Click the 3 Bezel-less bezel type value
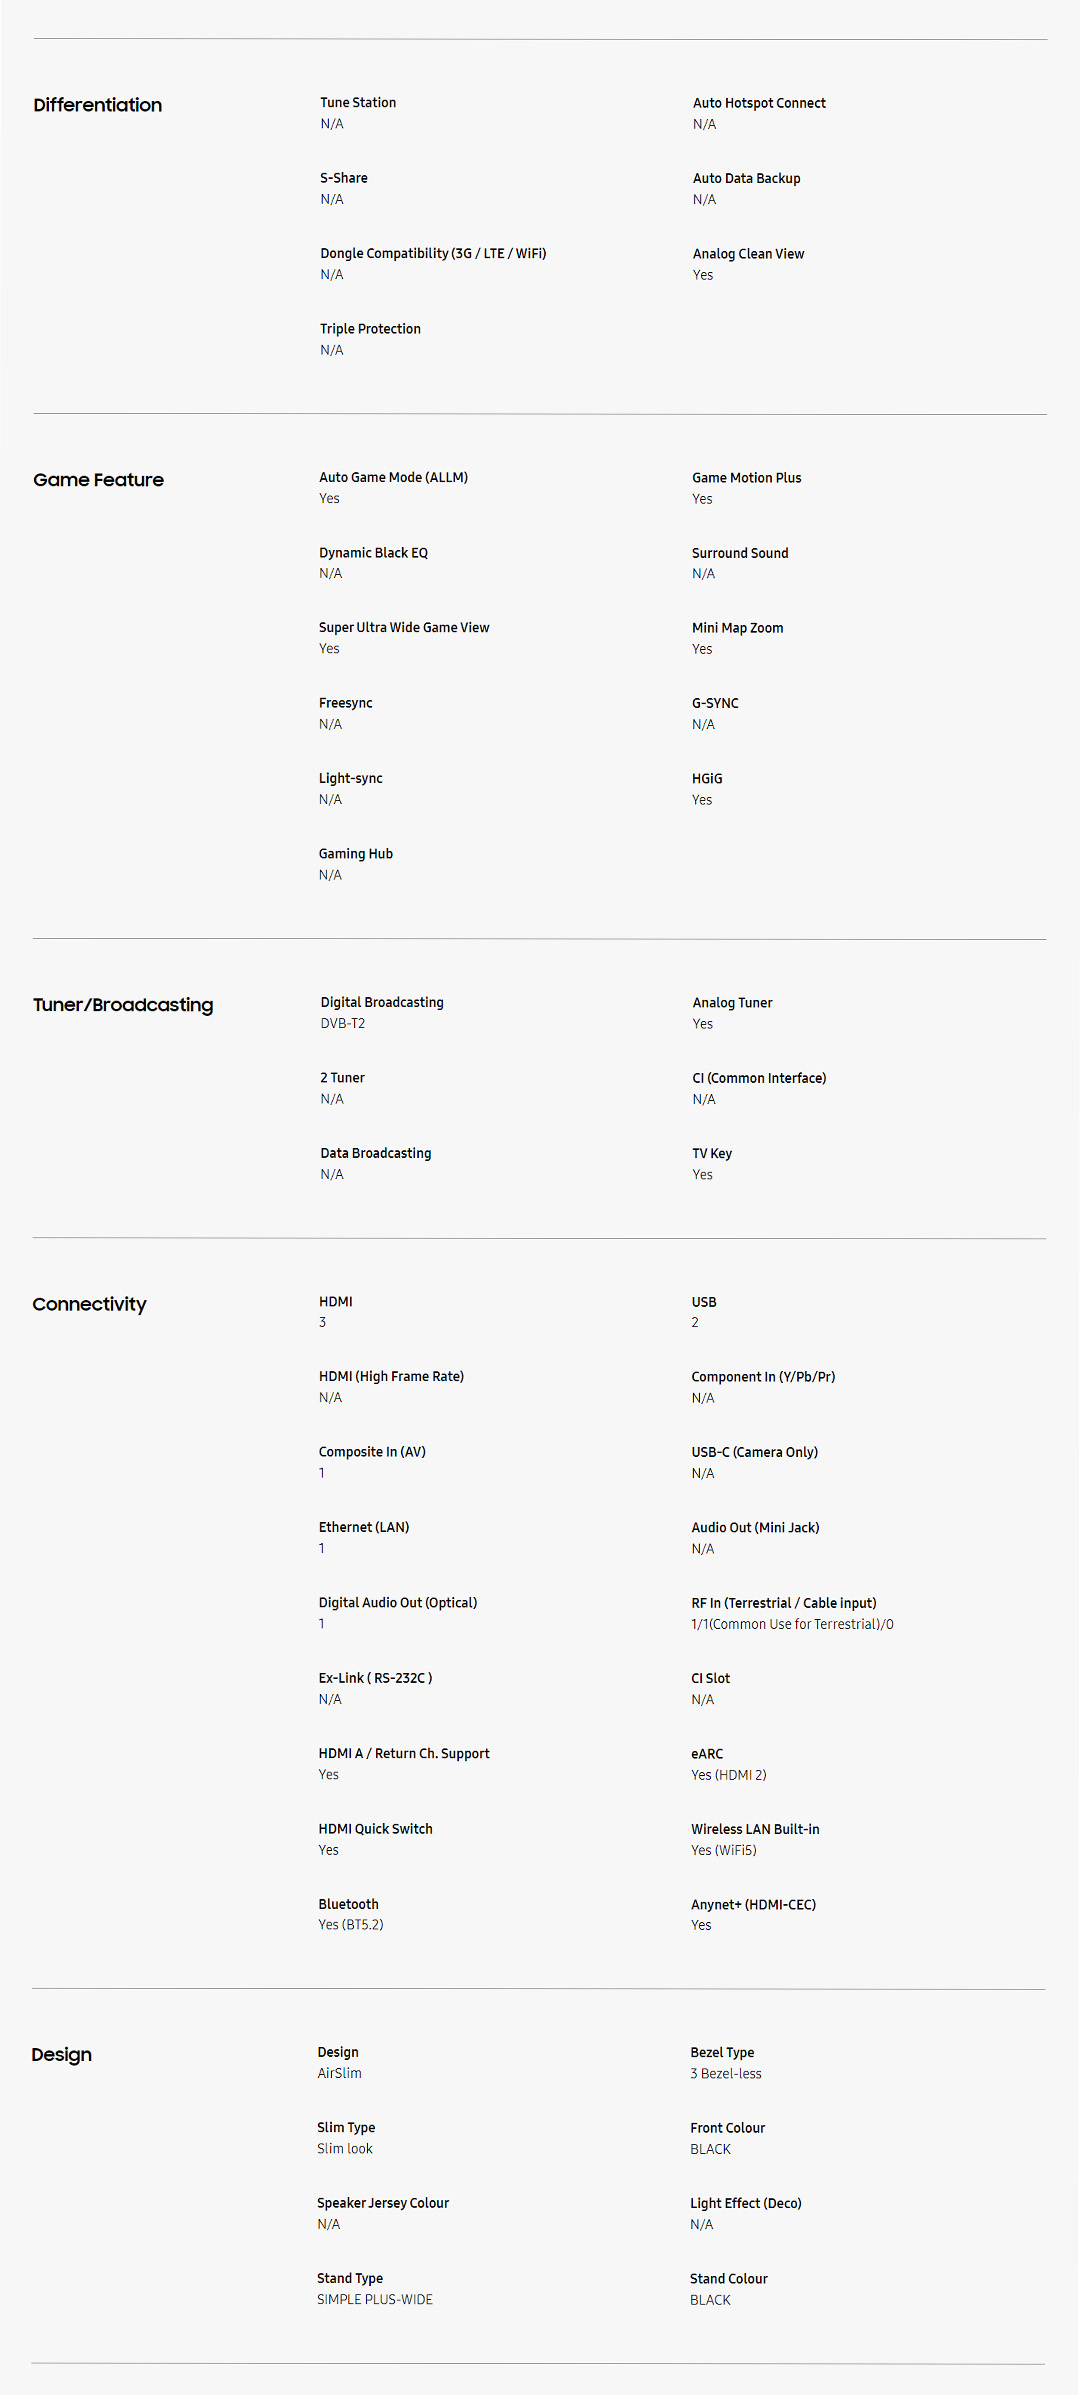1080x2395 pixels. coord(725,2074)
